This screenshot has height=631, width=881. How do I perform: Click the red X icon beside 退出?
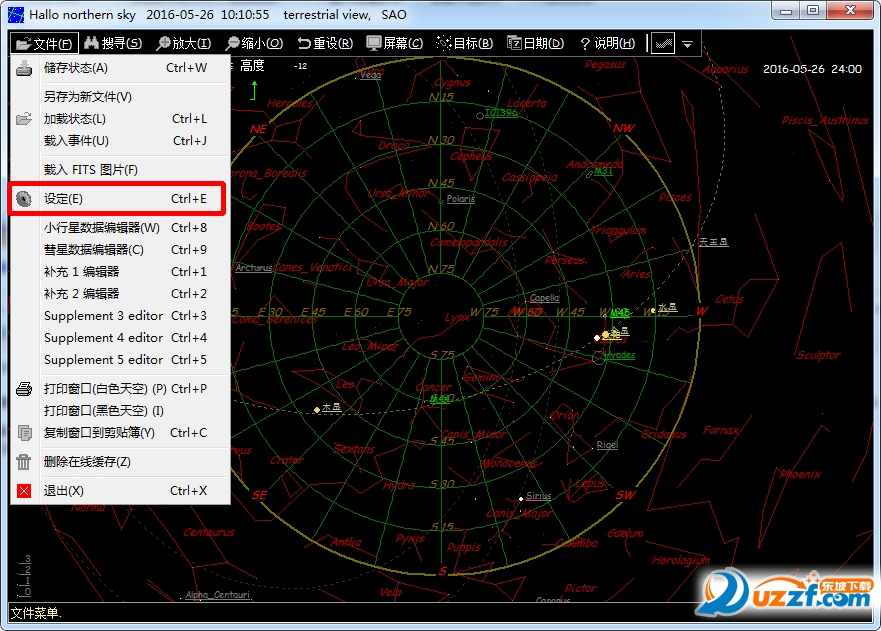[x=25, y=491]
